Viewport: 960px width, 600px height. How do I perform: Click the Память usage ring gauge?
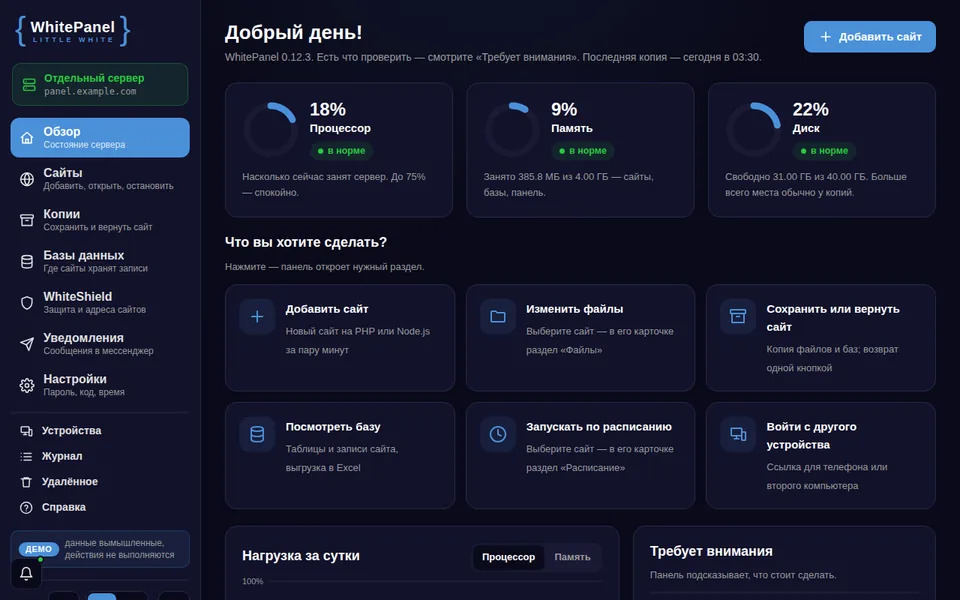pos(512,130)
